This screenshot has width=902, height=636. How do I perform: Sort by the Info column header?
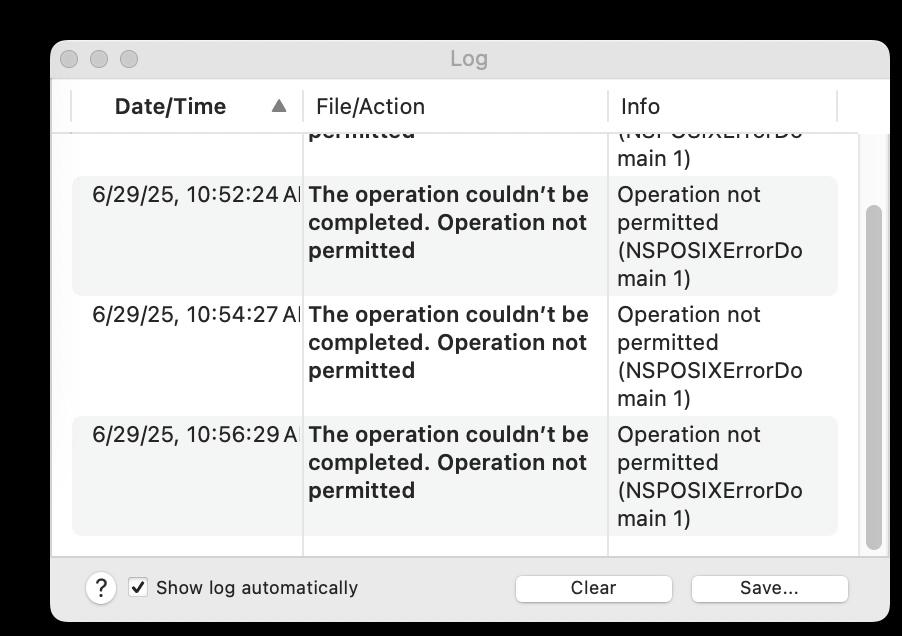click(x=640, y=106)
